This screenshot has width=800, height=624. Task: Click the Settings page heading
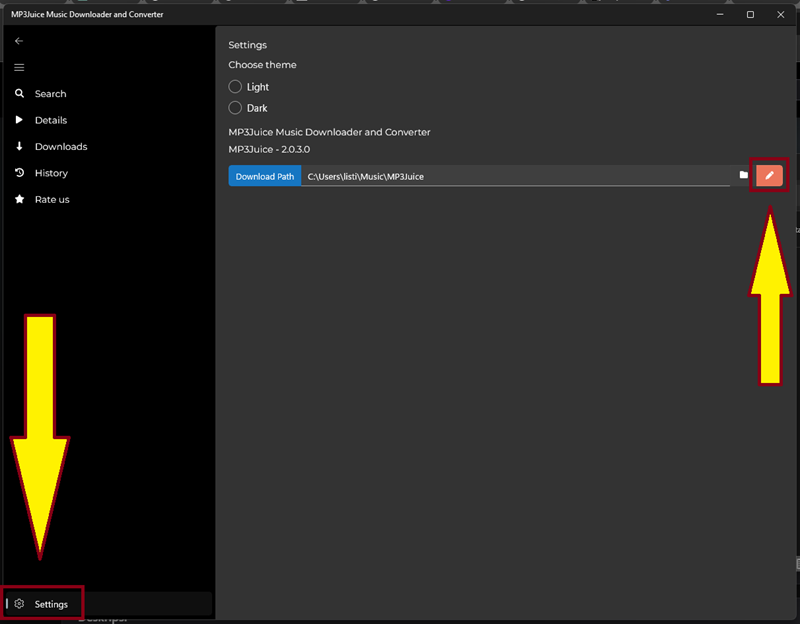[247, 45]
